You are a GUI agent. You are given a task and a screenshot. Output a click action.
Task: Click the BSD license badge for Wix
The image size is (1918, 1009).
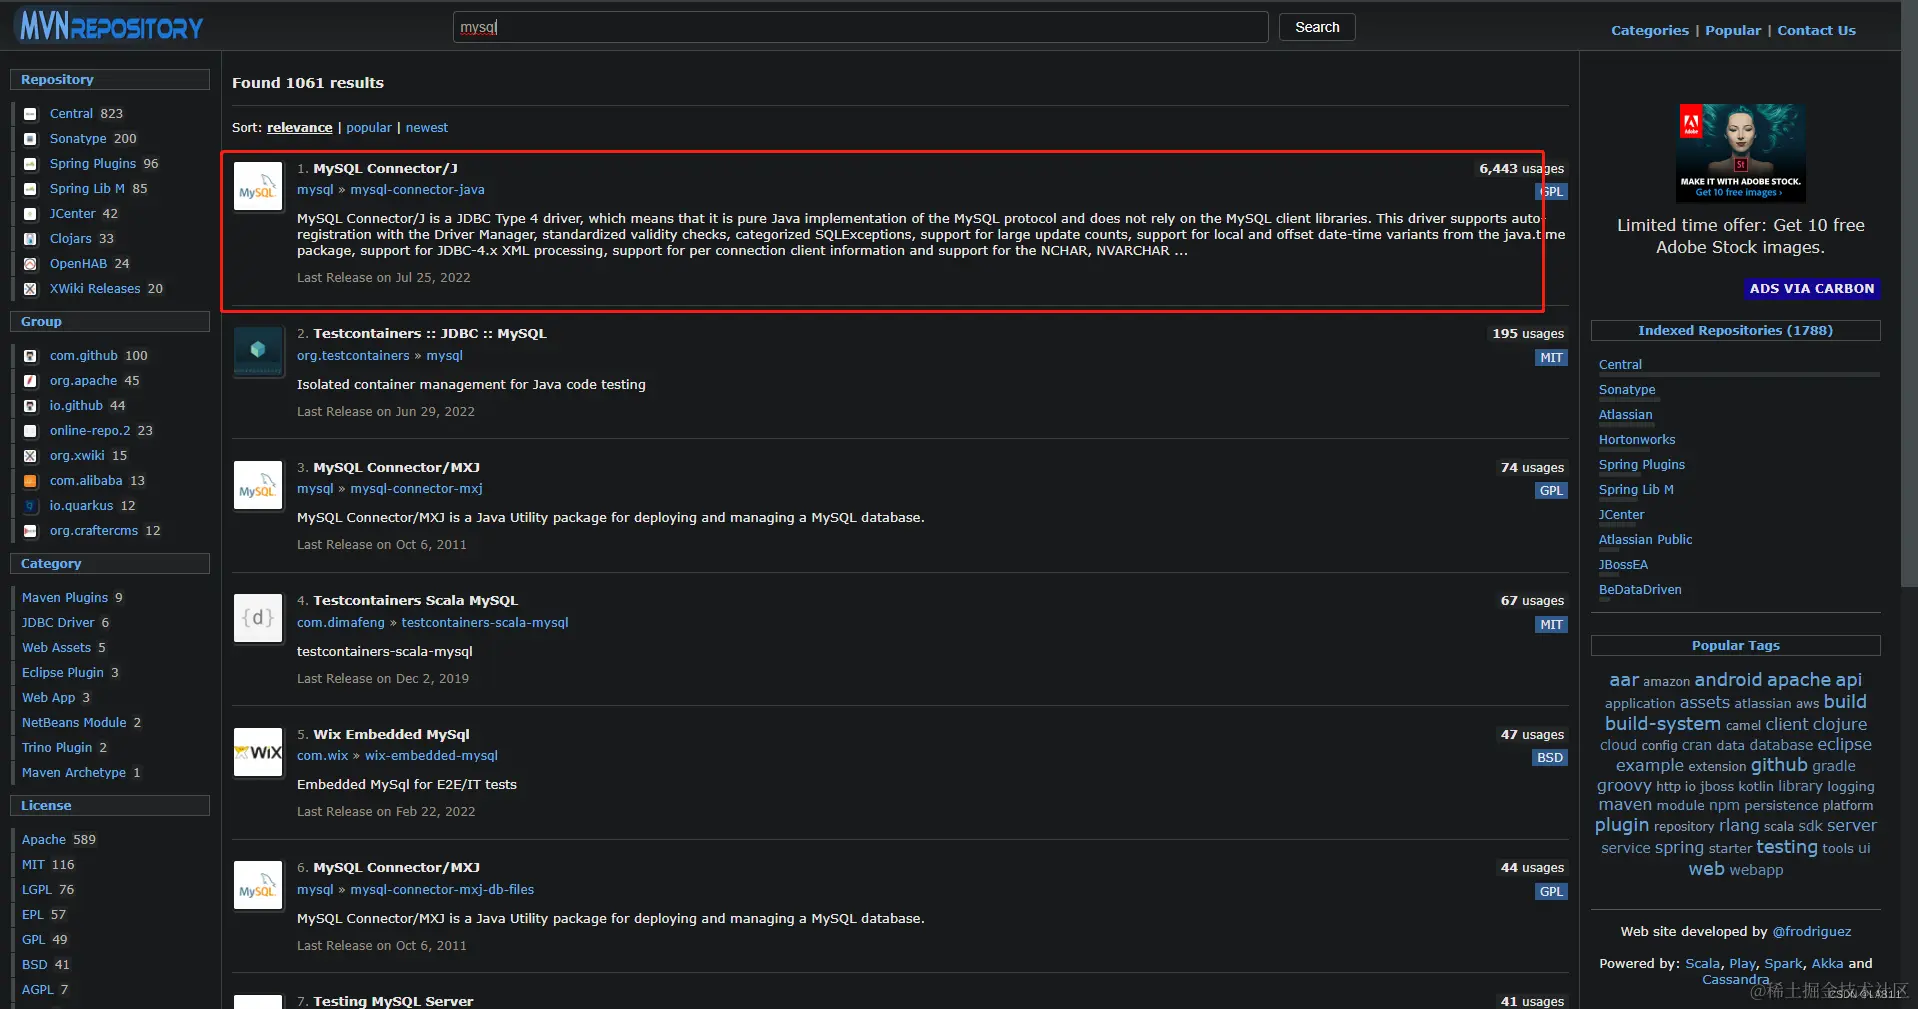1550,758
